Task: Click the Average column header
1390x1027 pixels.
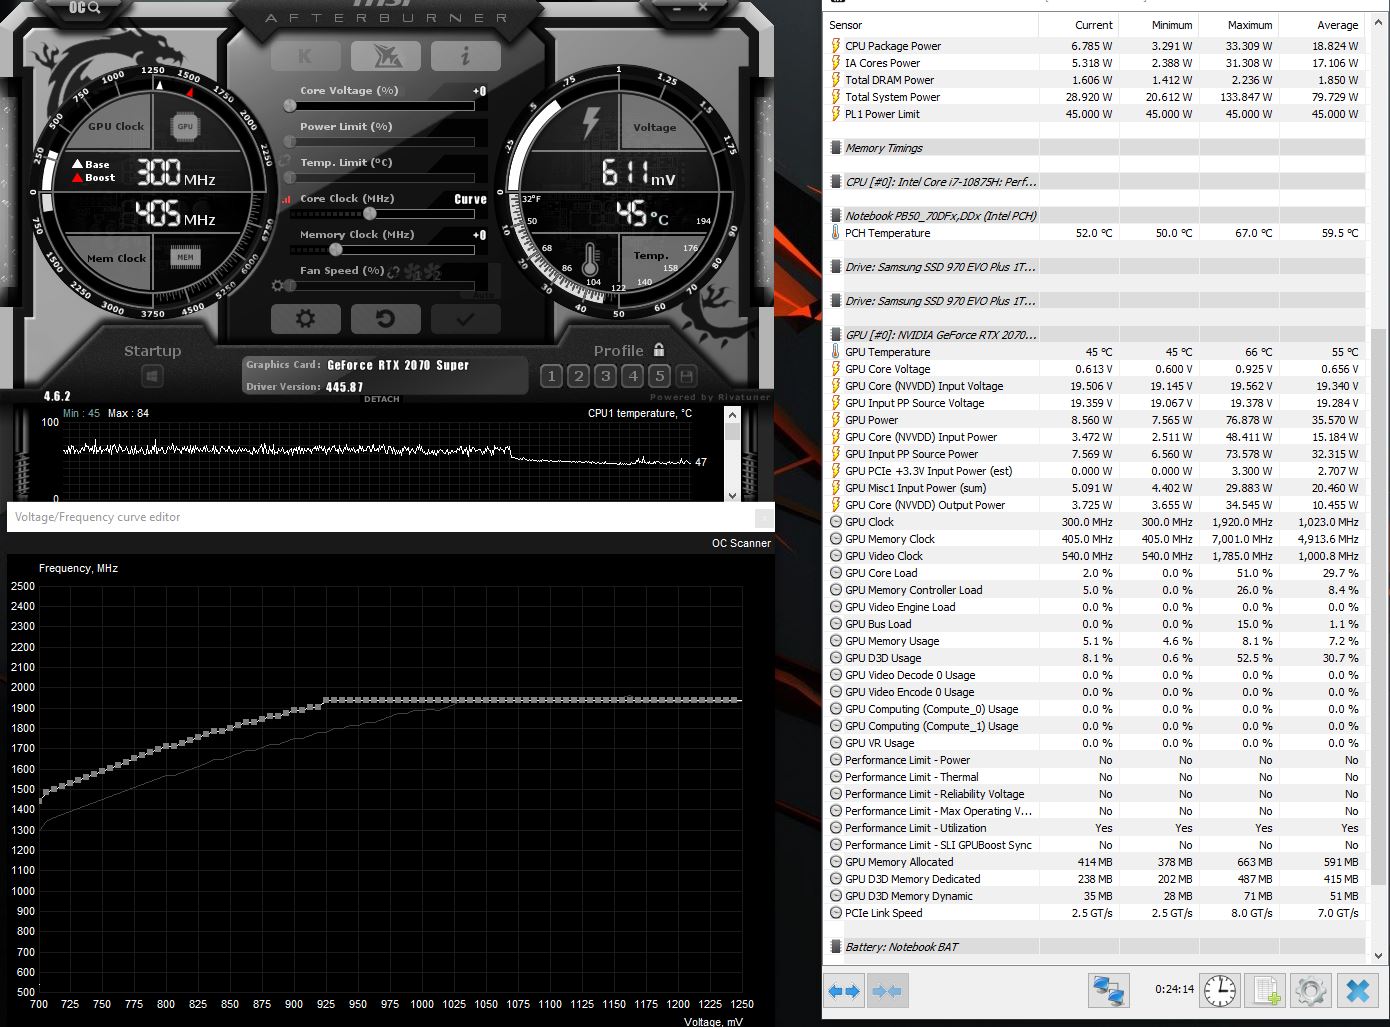Action: coord(1321,25)
